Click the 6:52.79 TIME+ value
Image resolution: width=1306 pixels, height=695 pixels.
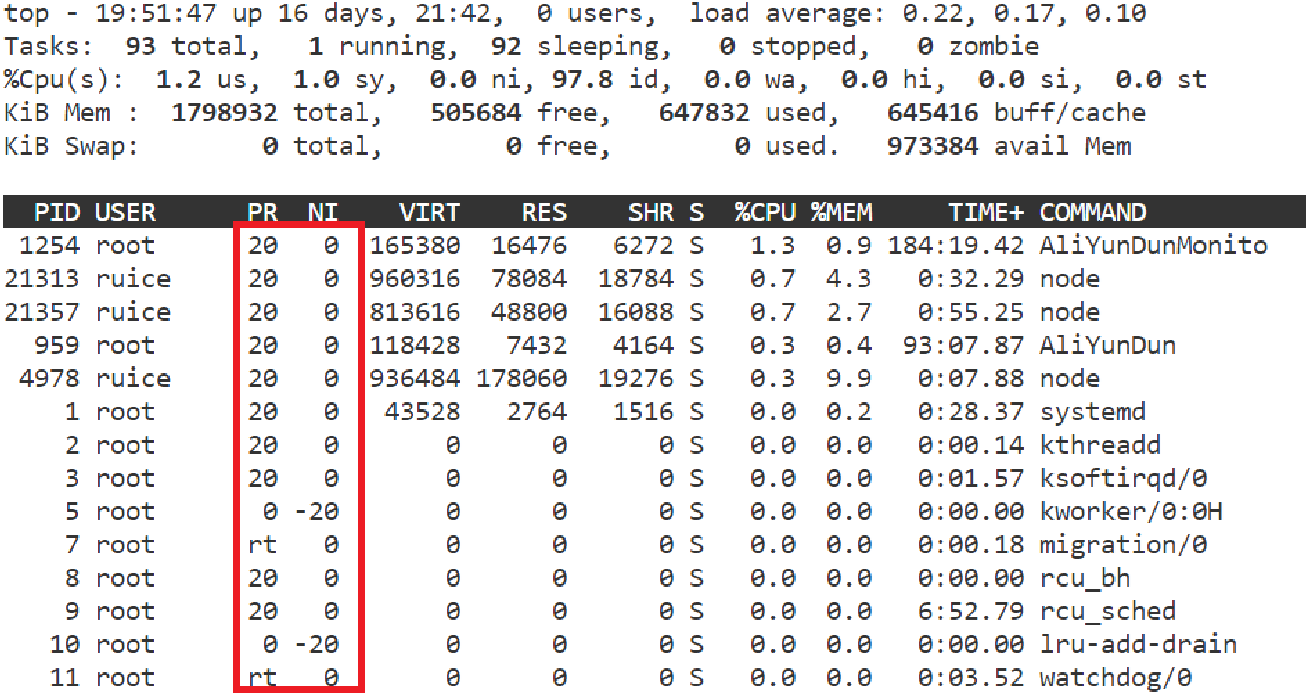971,611
